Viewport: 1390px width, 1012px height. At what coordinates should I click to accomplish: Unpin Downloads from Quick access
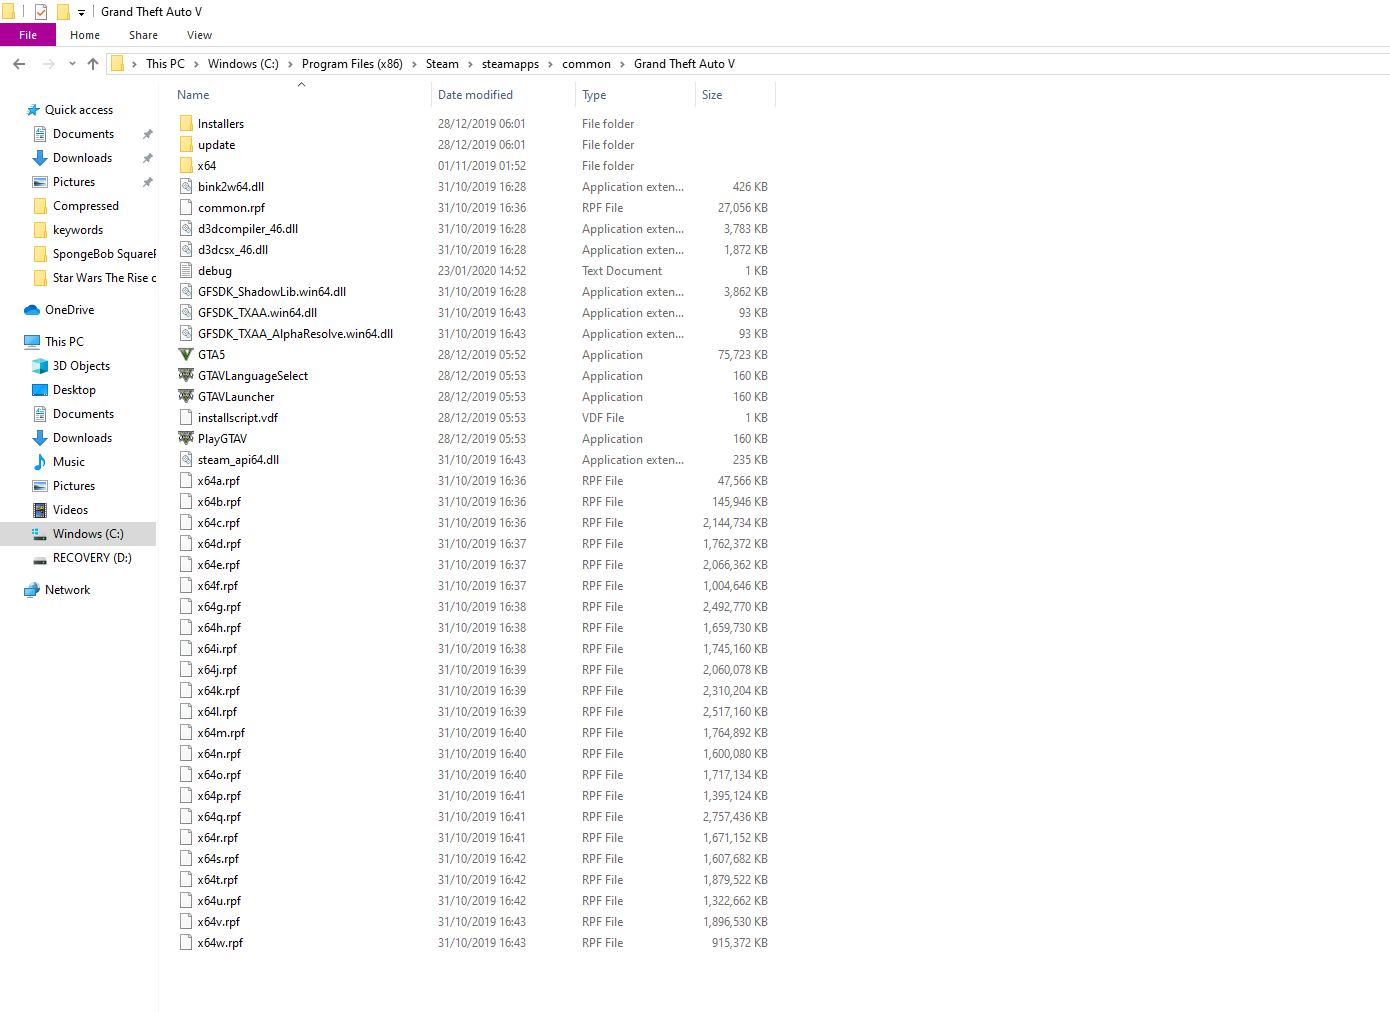[x=147, y=157]
